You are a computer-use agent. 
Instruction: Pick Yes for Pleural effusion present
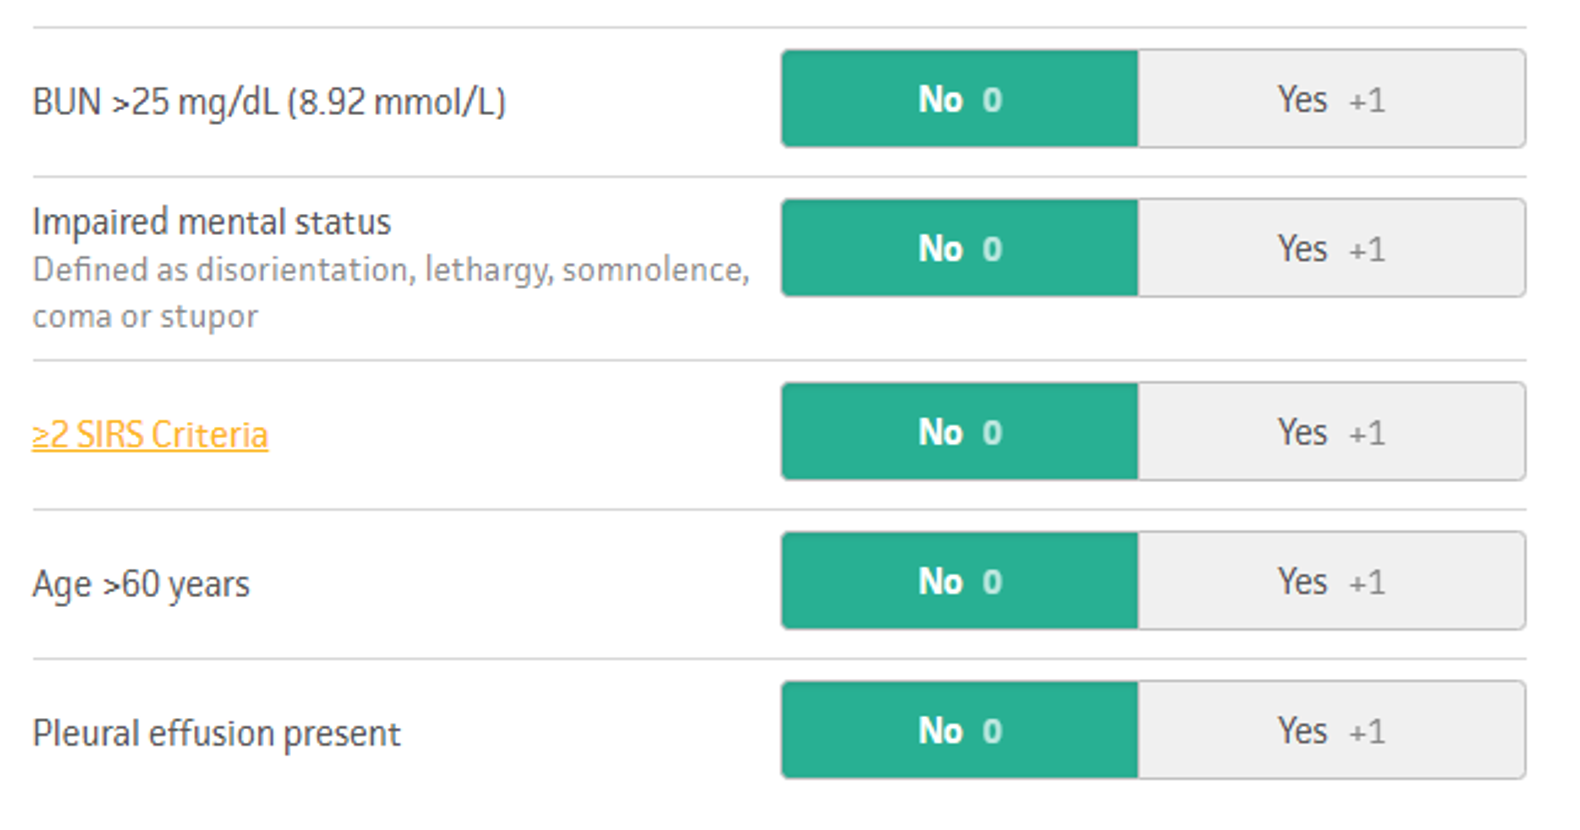pos(1331,730)
